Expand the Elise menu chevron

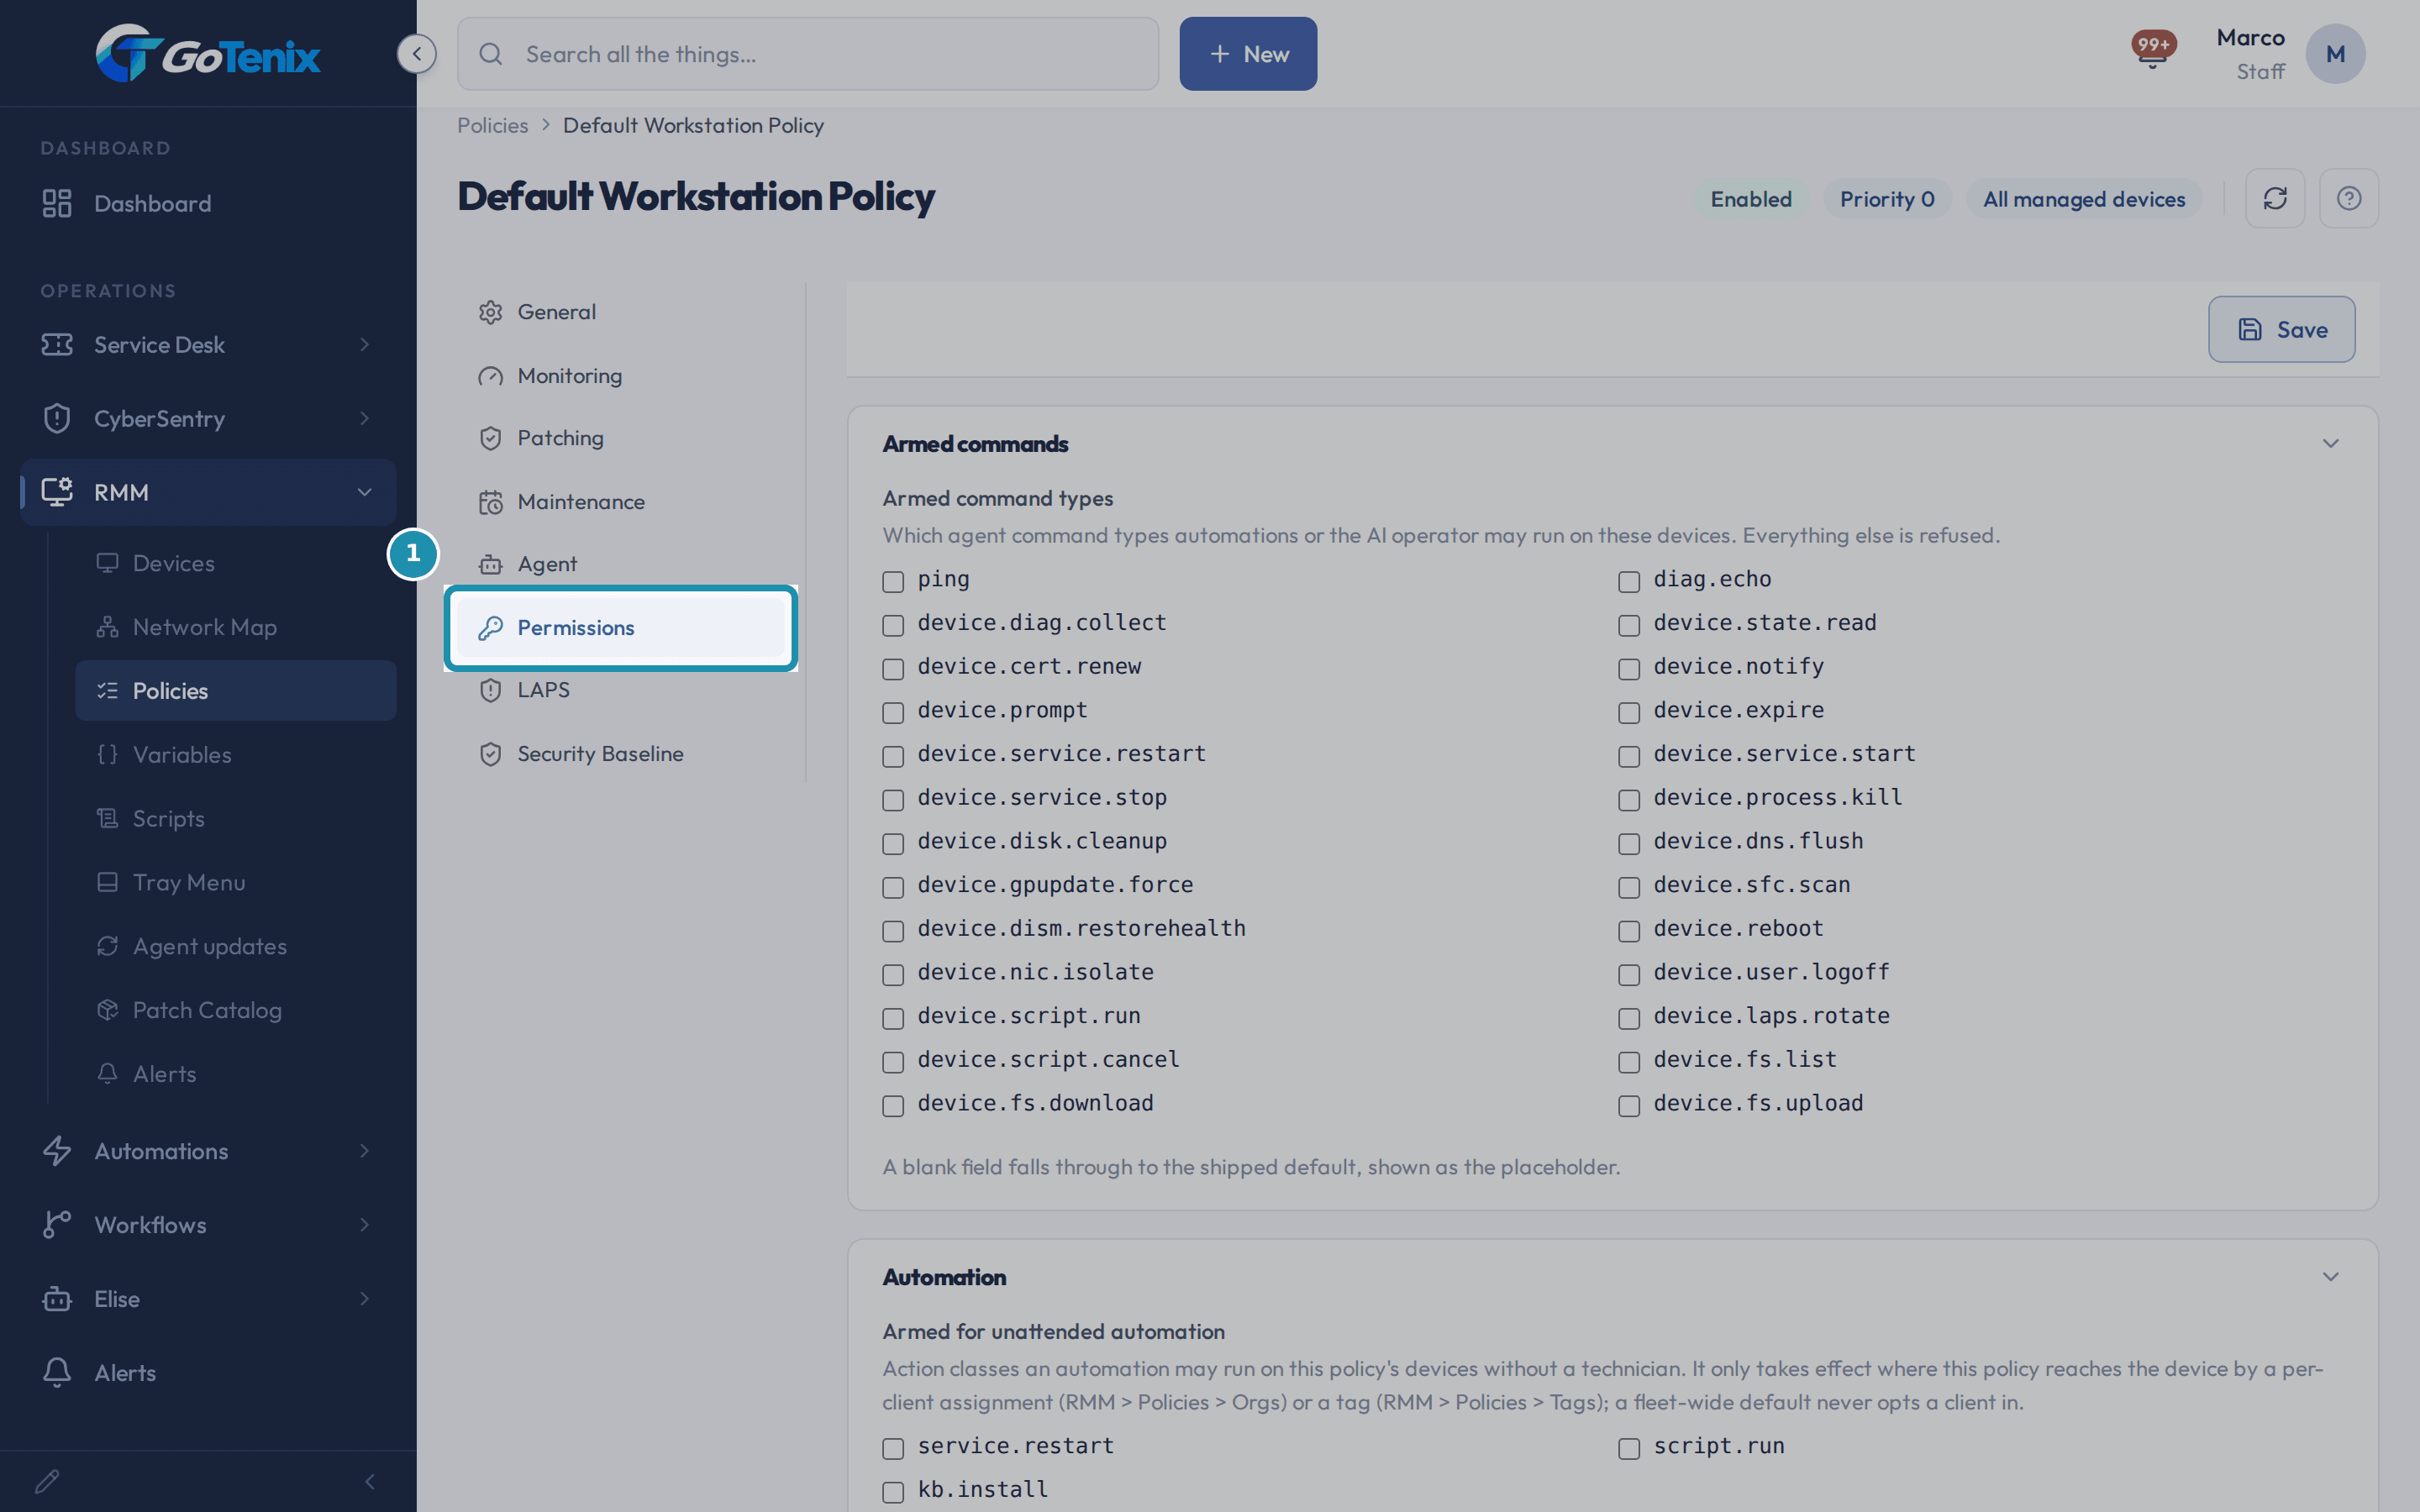pyautogui.click(x=364, y=1299)
